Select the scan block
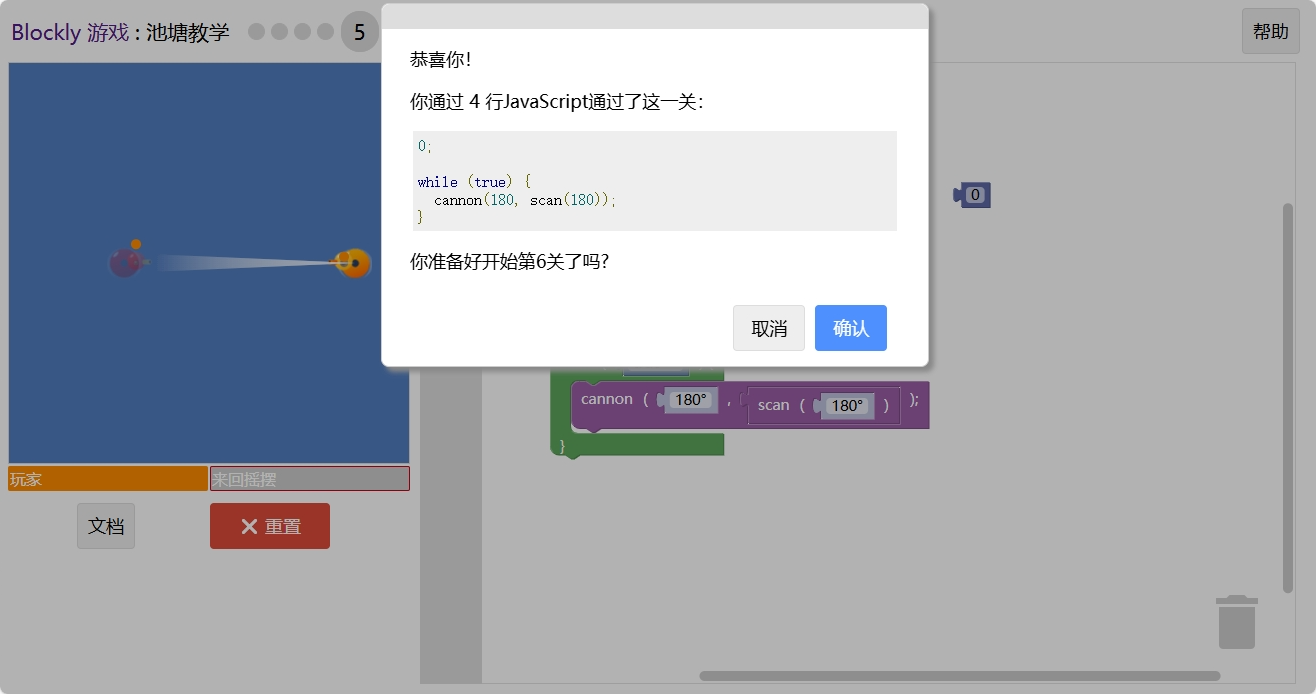The image size is (1316, 694). tap(773, 405)
